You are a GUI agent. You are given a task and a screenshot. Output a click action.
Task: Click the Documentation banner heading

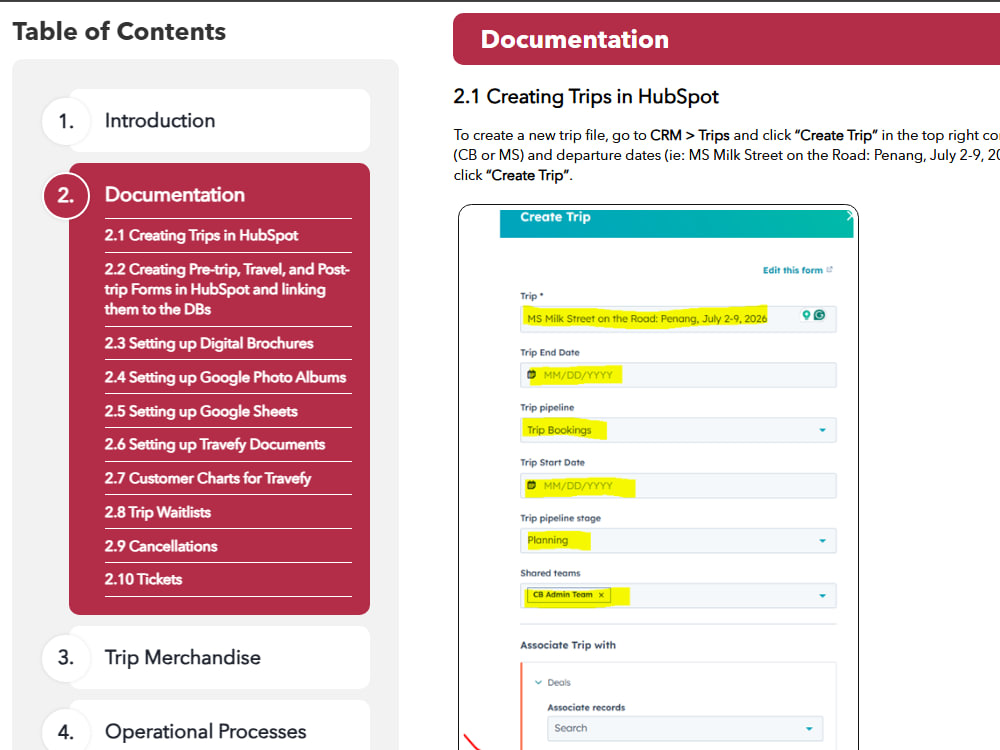click(x=575, y=40)
